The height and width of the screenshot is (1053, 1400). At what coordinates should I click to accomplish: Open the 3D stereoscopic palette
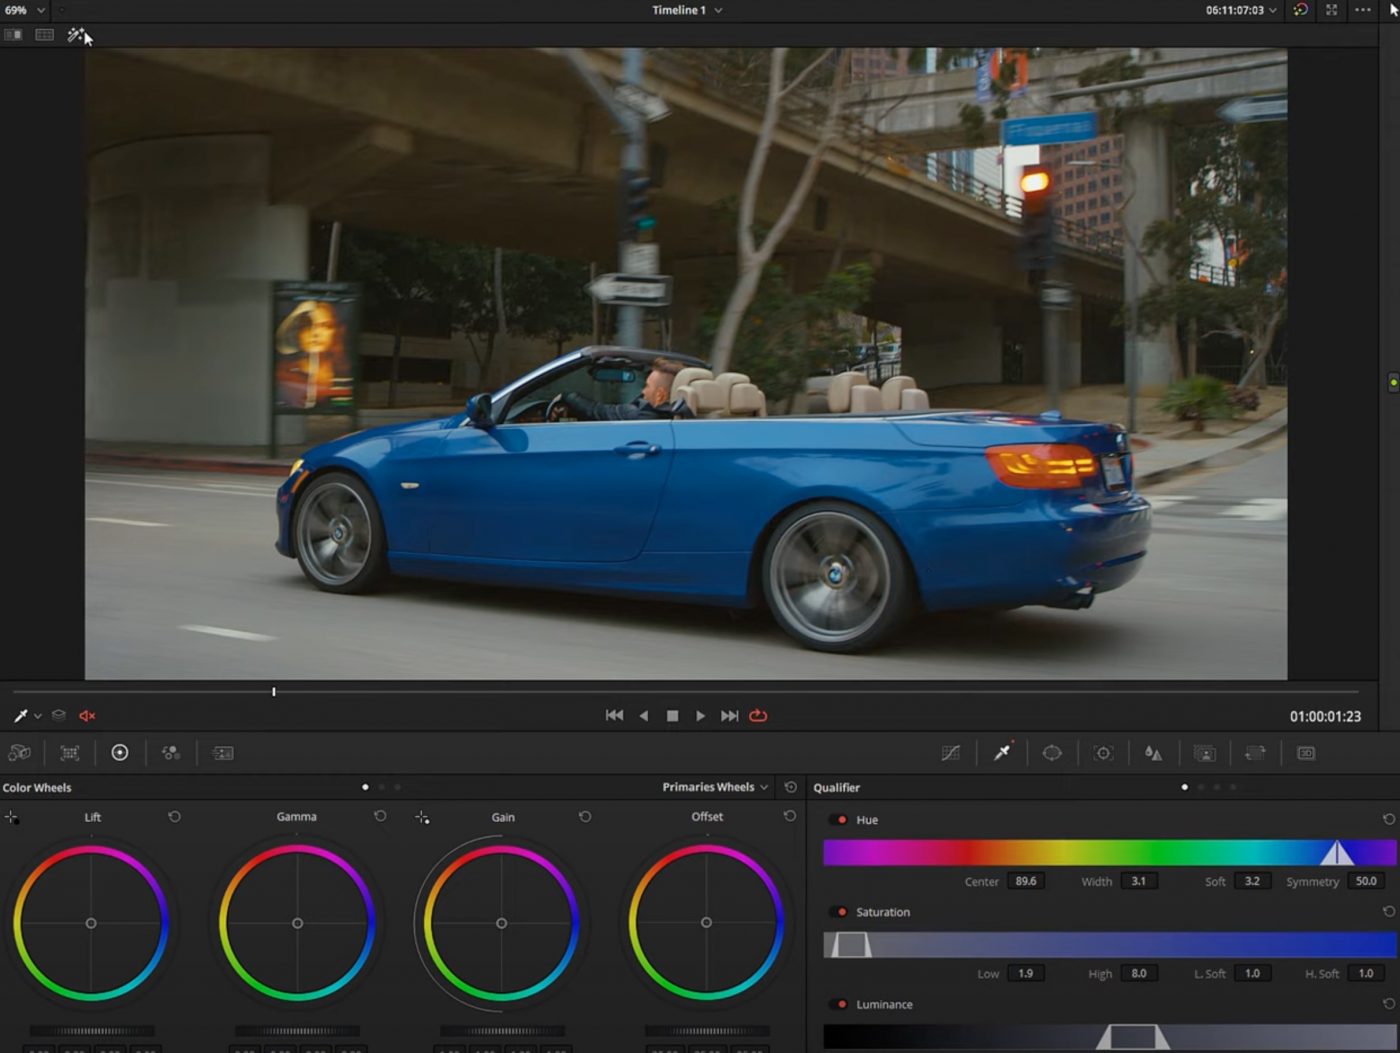point(1306,753)
